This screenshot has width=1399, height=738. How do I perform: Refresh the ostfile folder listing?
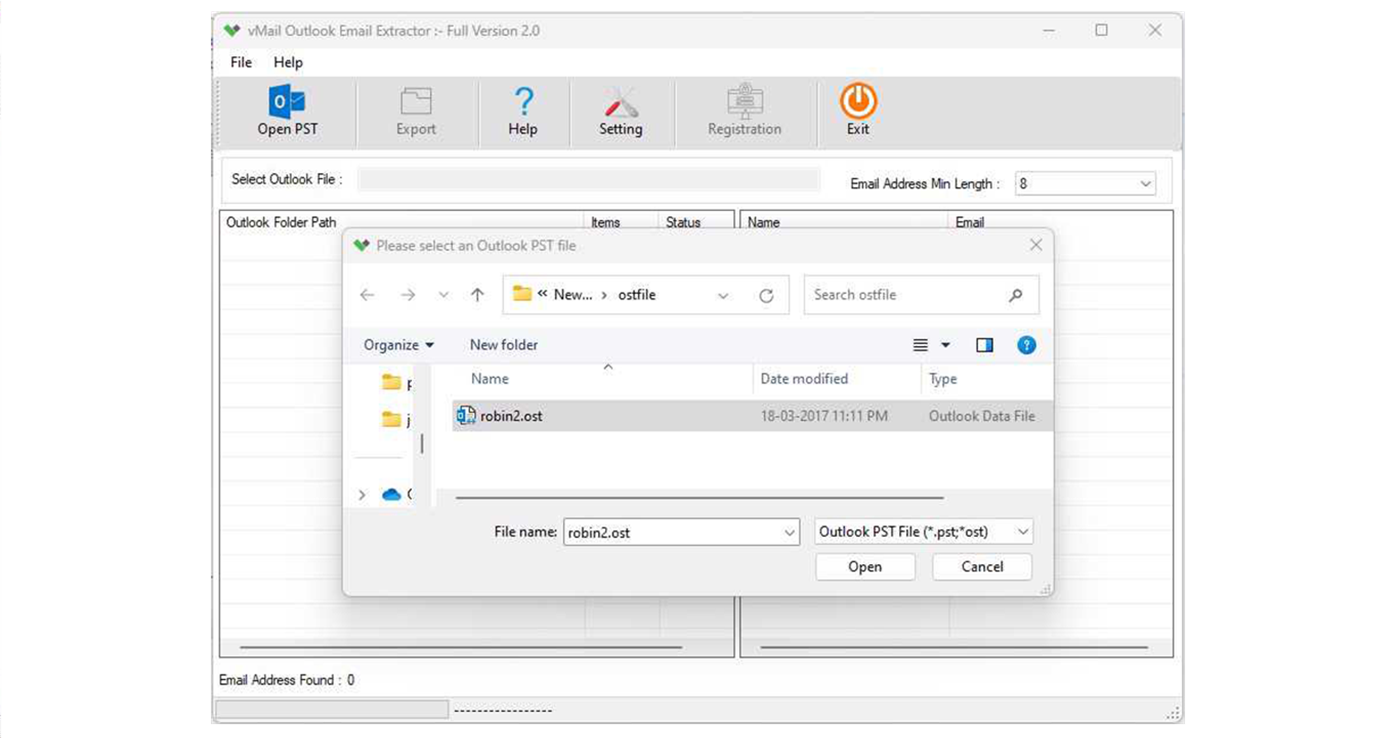[x=766, y=295]
